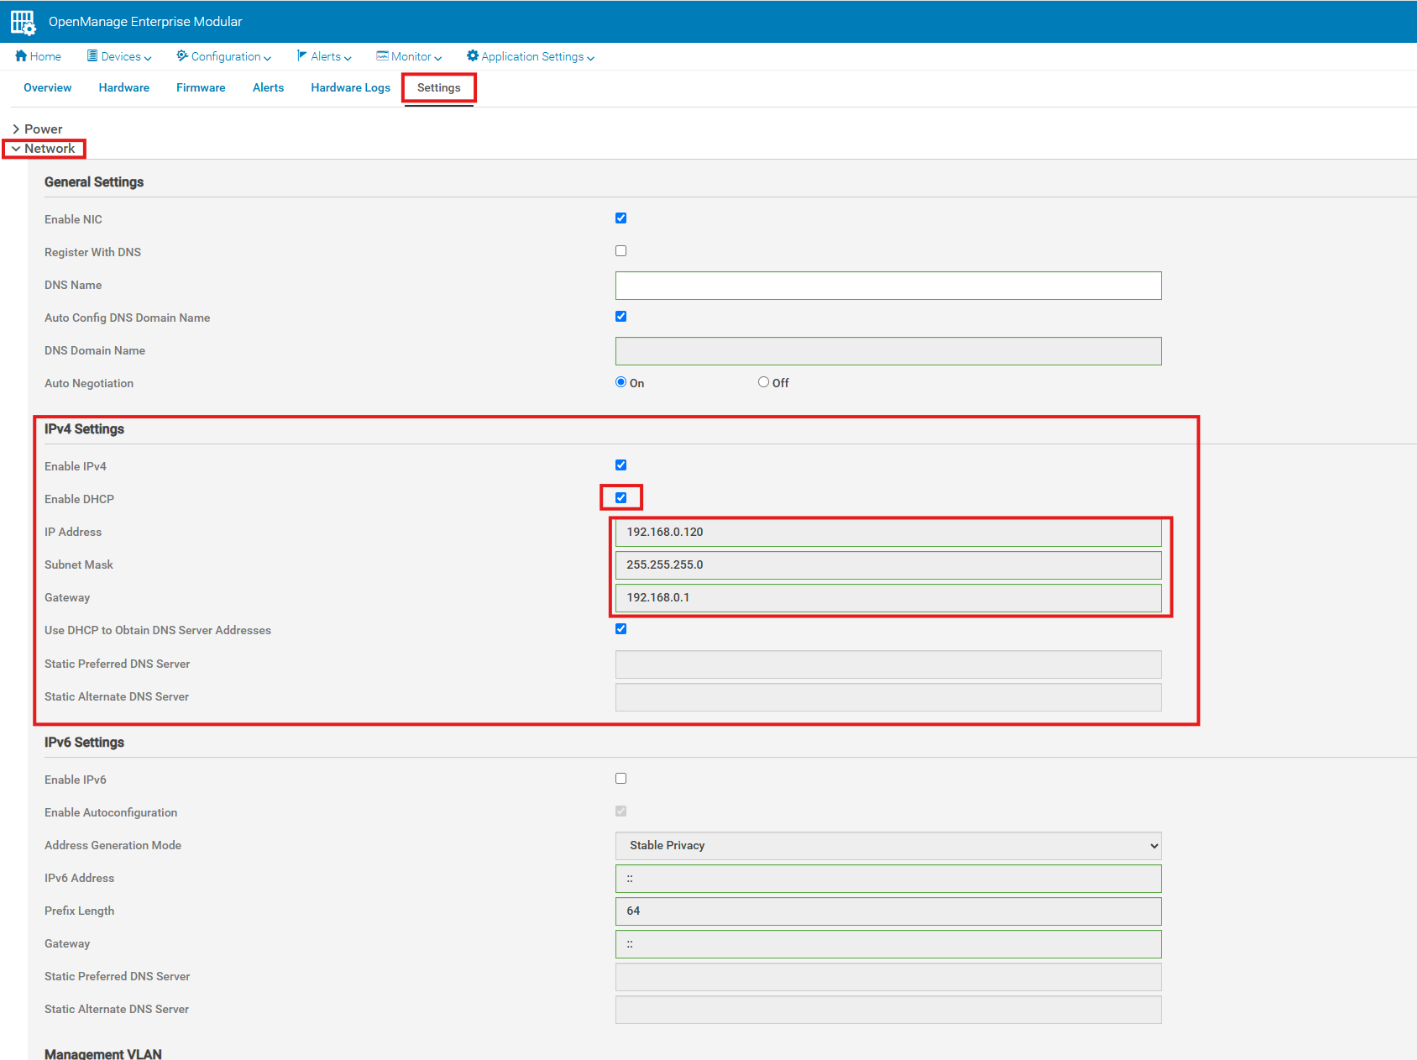The height and width of the screenshot is (1060, 1417).
Task: Go to the Home page
Action: click(x=38, y=57)
